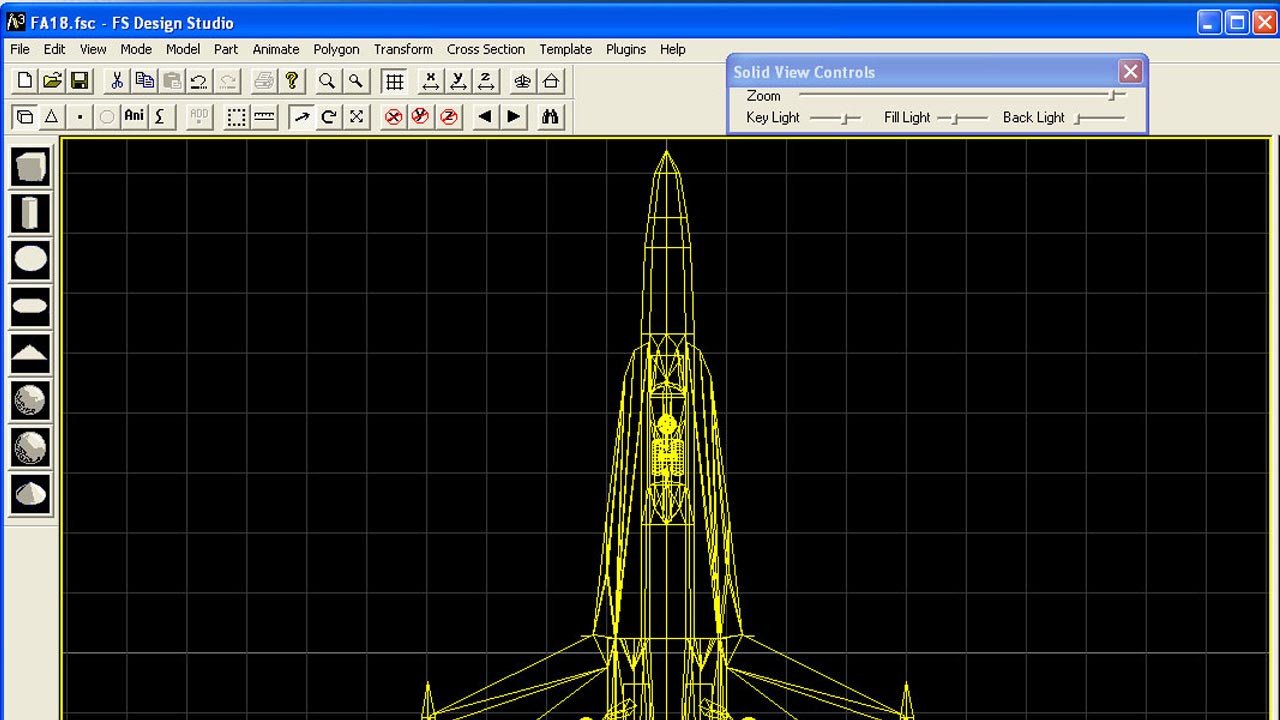Open the Model menu
This screenshot has height=720, width=1280.
point(183,49)
